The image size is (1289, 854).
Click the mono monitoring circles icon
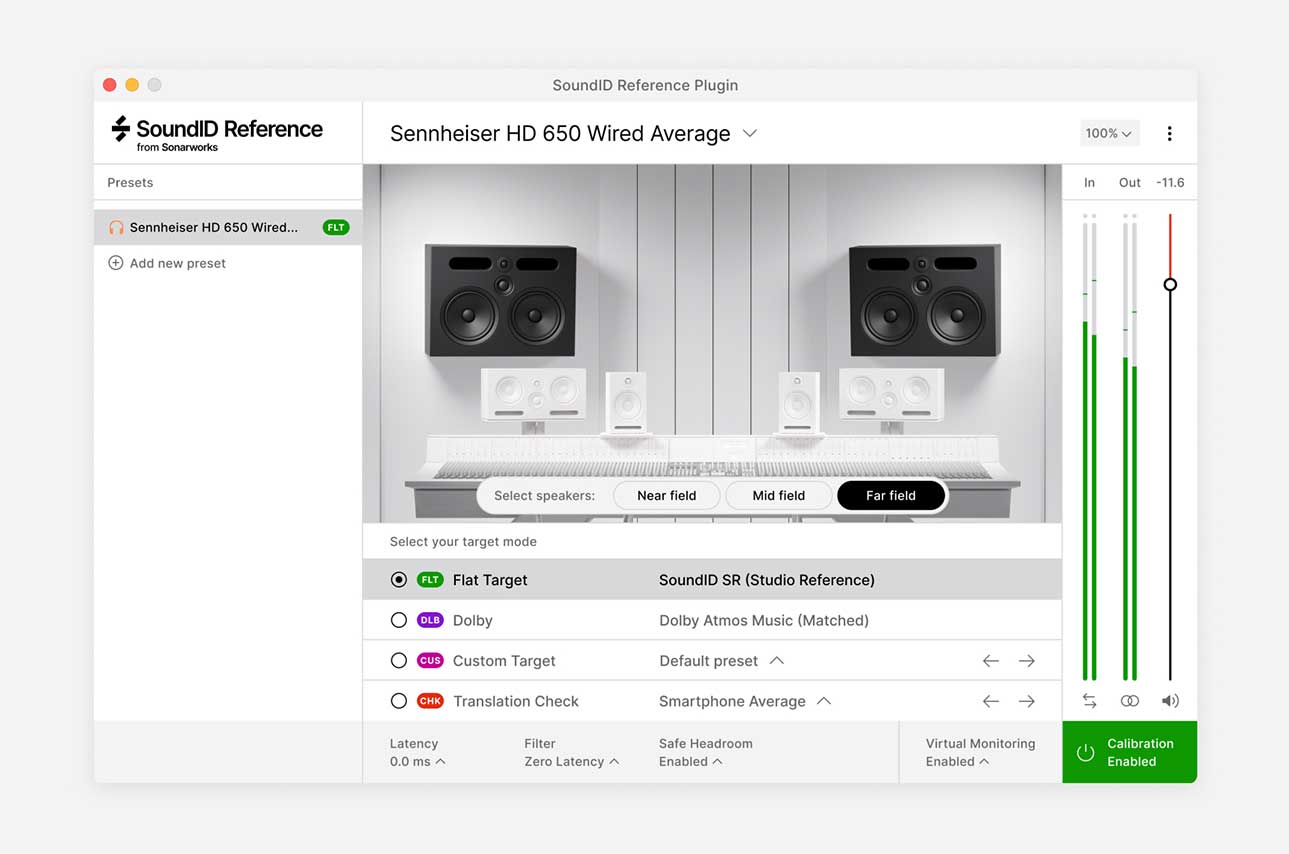tap(1130, 701)
